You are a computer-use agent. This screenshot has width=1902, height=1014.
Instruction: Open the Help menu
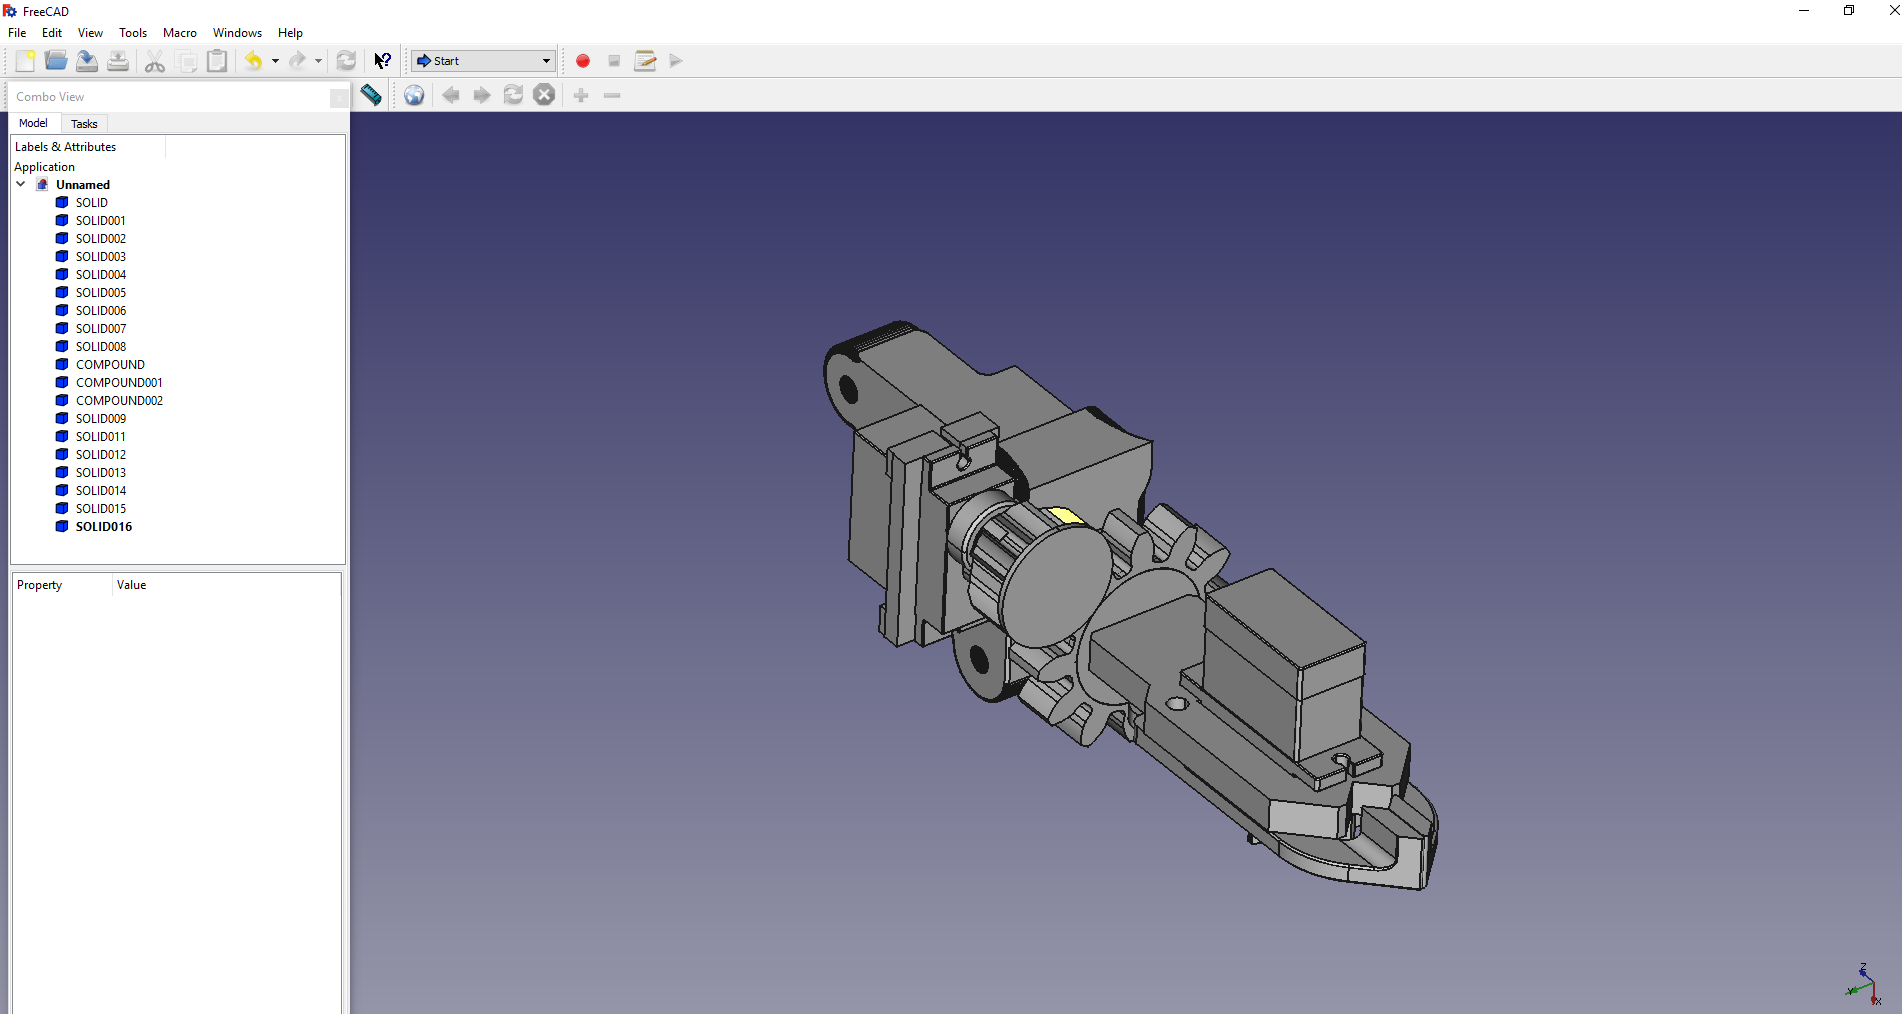[x=290, y=33]
